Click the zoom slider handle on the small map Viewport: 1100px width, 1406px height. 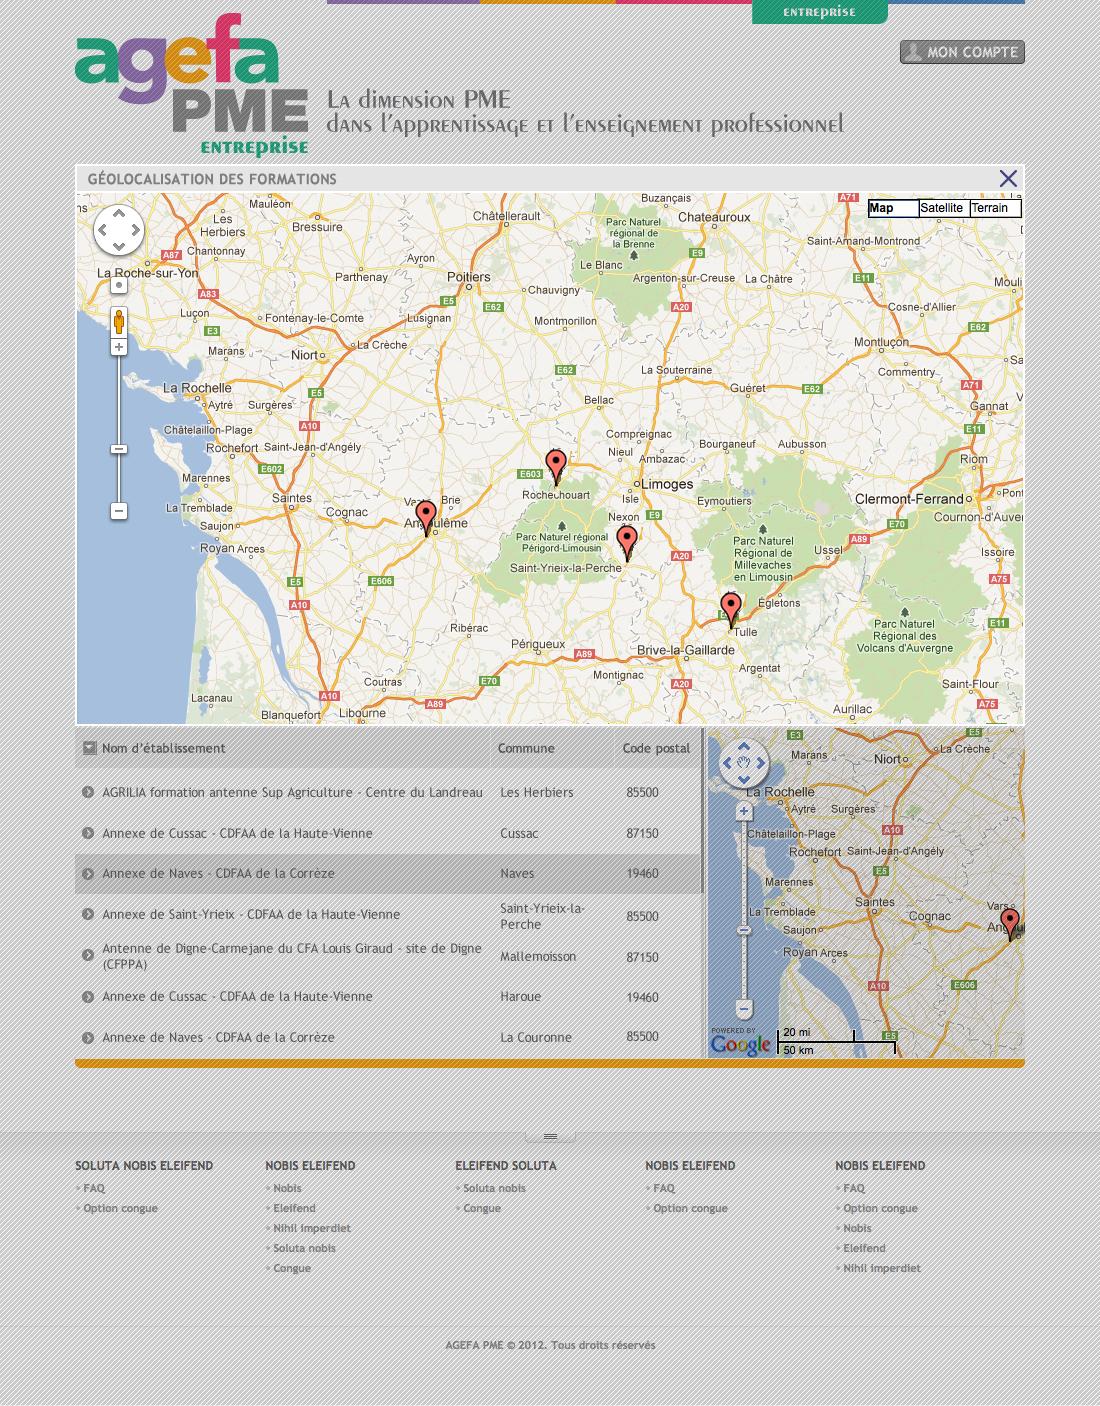click(744, 931)
